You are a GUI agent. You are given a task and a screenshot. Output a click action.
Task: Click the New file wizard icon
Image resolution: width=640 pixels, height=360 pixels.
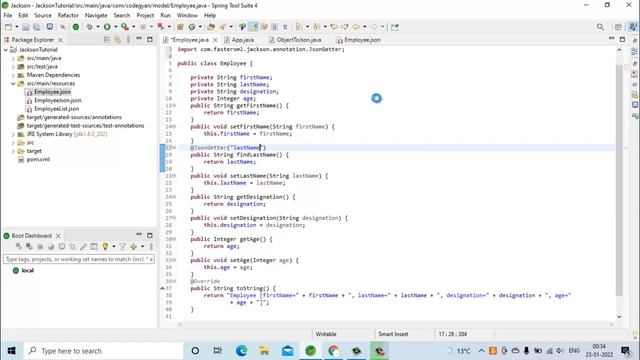pos(8,27)
